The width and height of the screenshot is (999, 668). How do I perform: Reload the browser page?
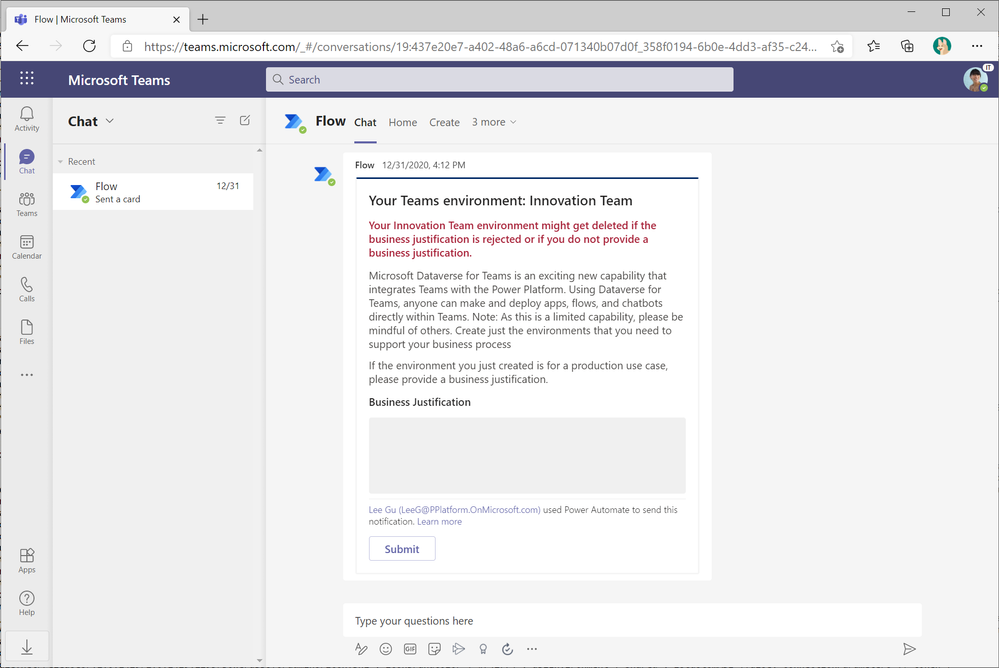tap(89, 46)
